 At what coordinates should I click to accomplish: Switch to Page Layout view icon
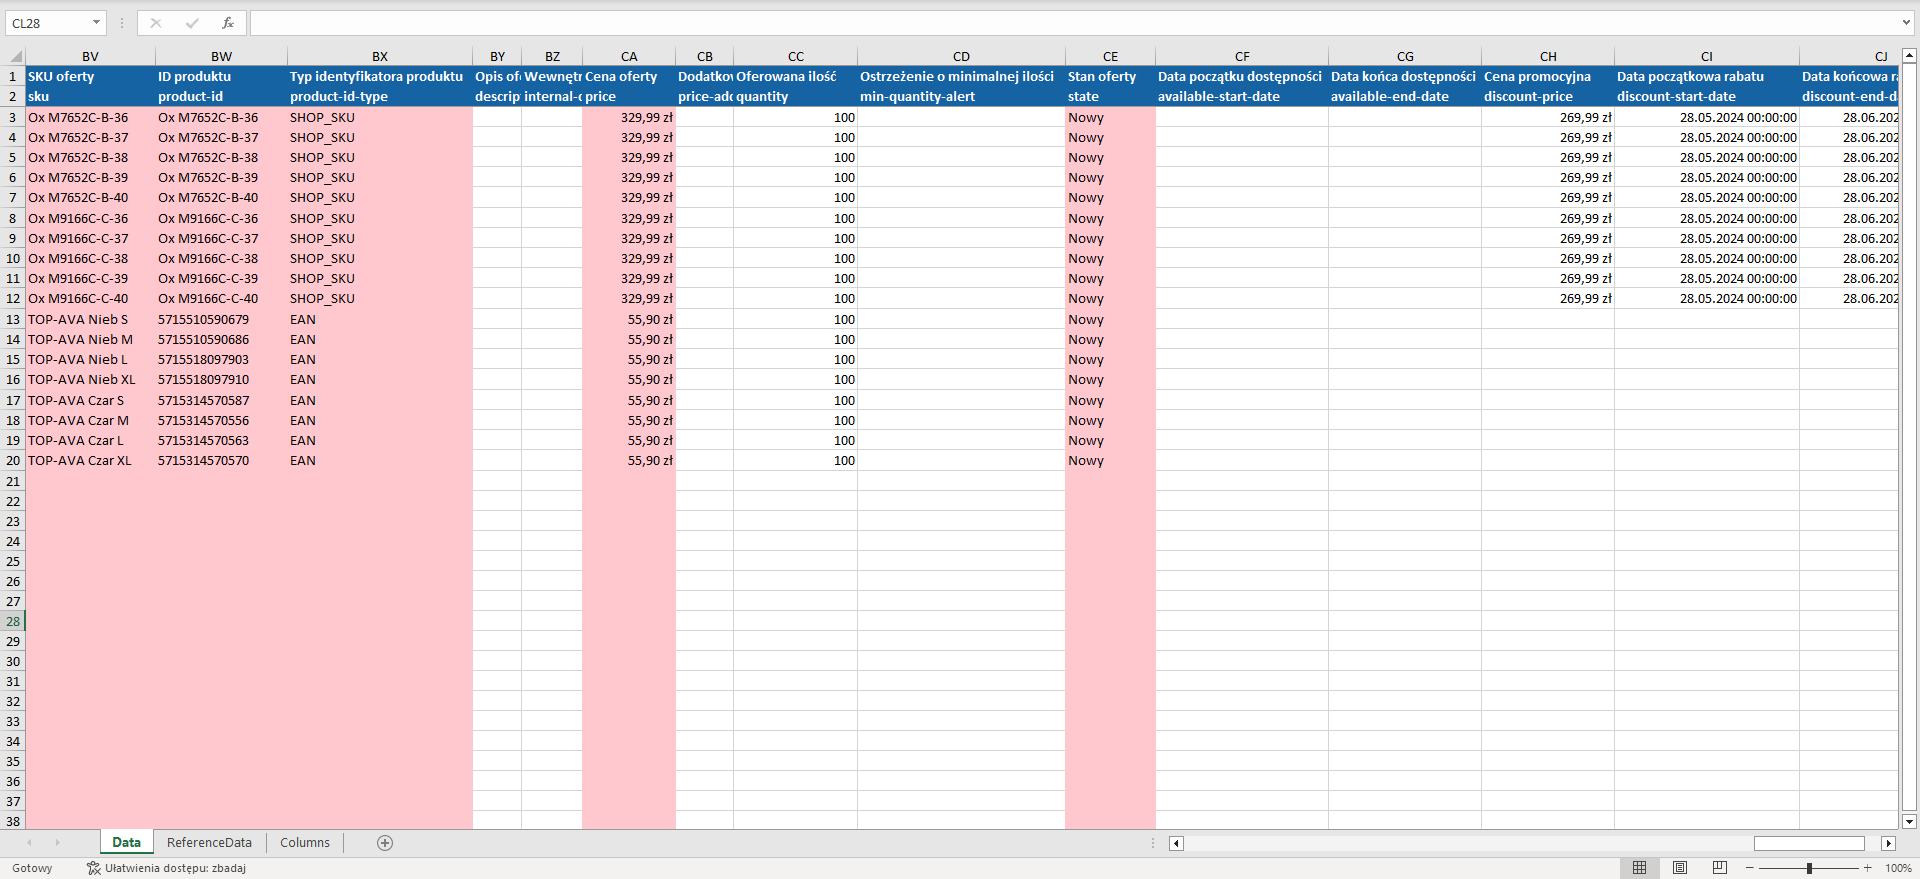1680,868
